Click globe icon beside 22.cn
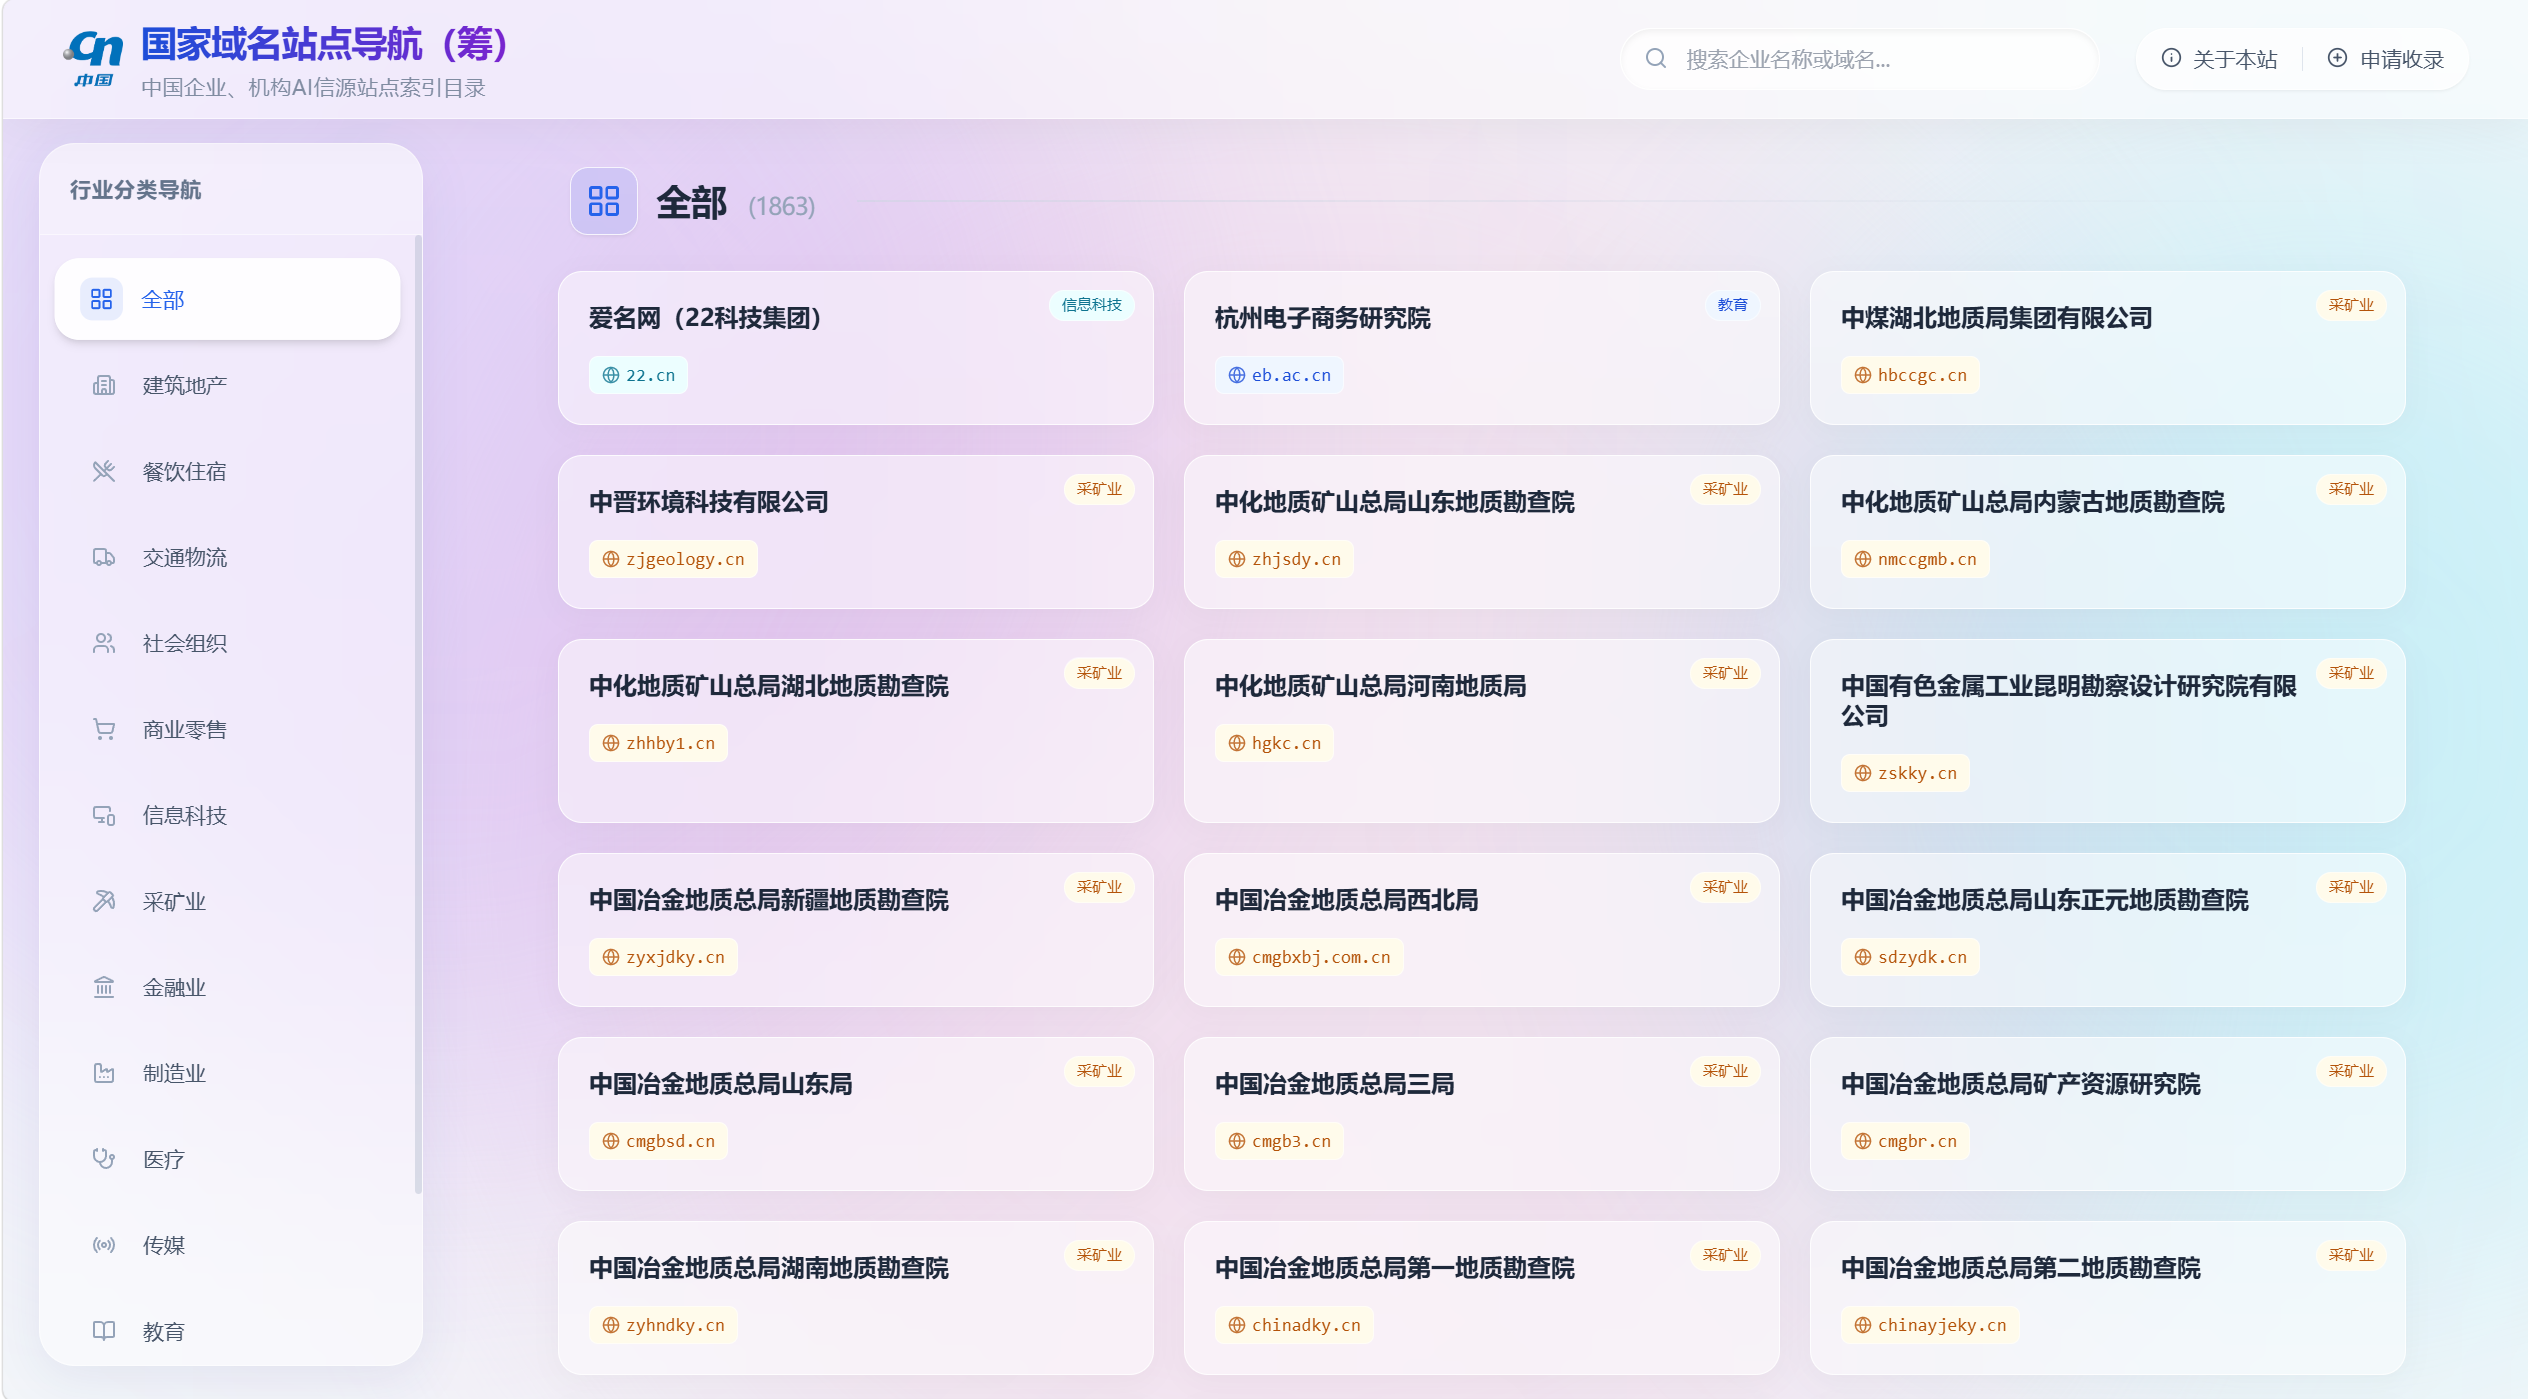2528x1399 pixels. 611,375
